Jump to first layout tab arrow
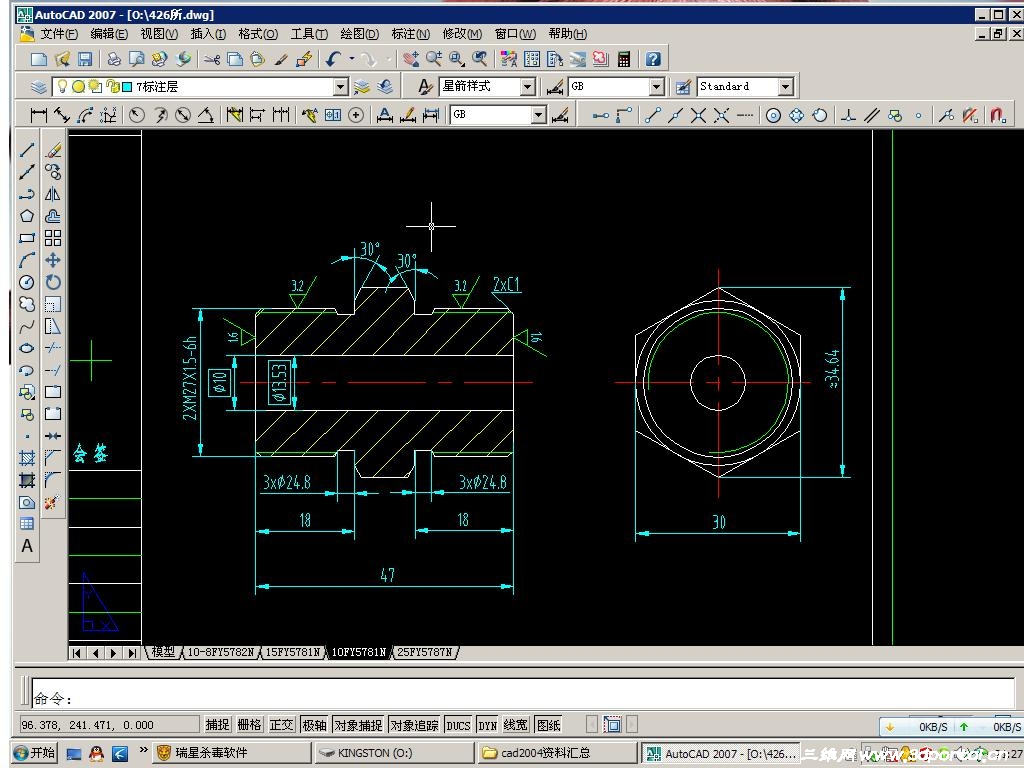1024x768 pixels. point(76,652)
